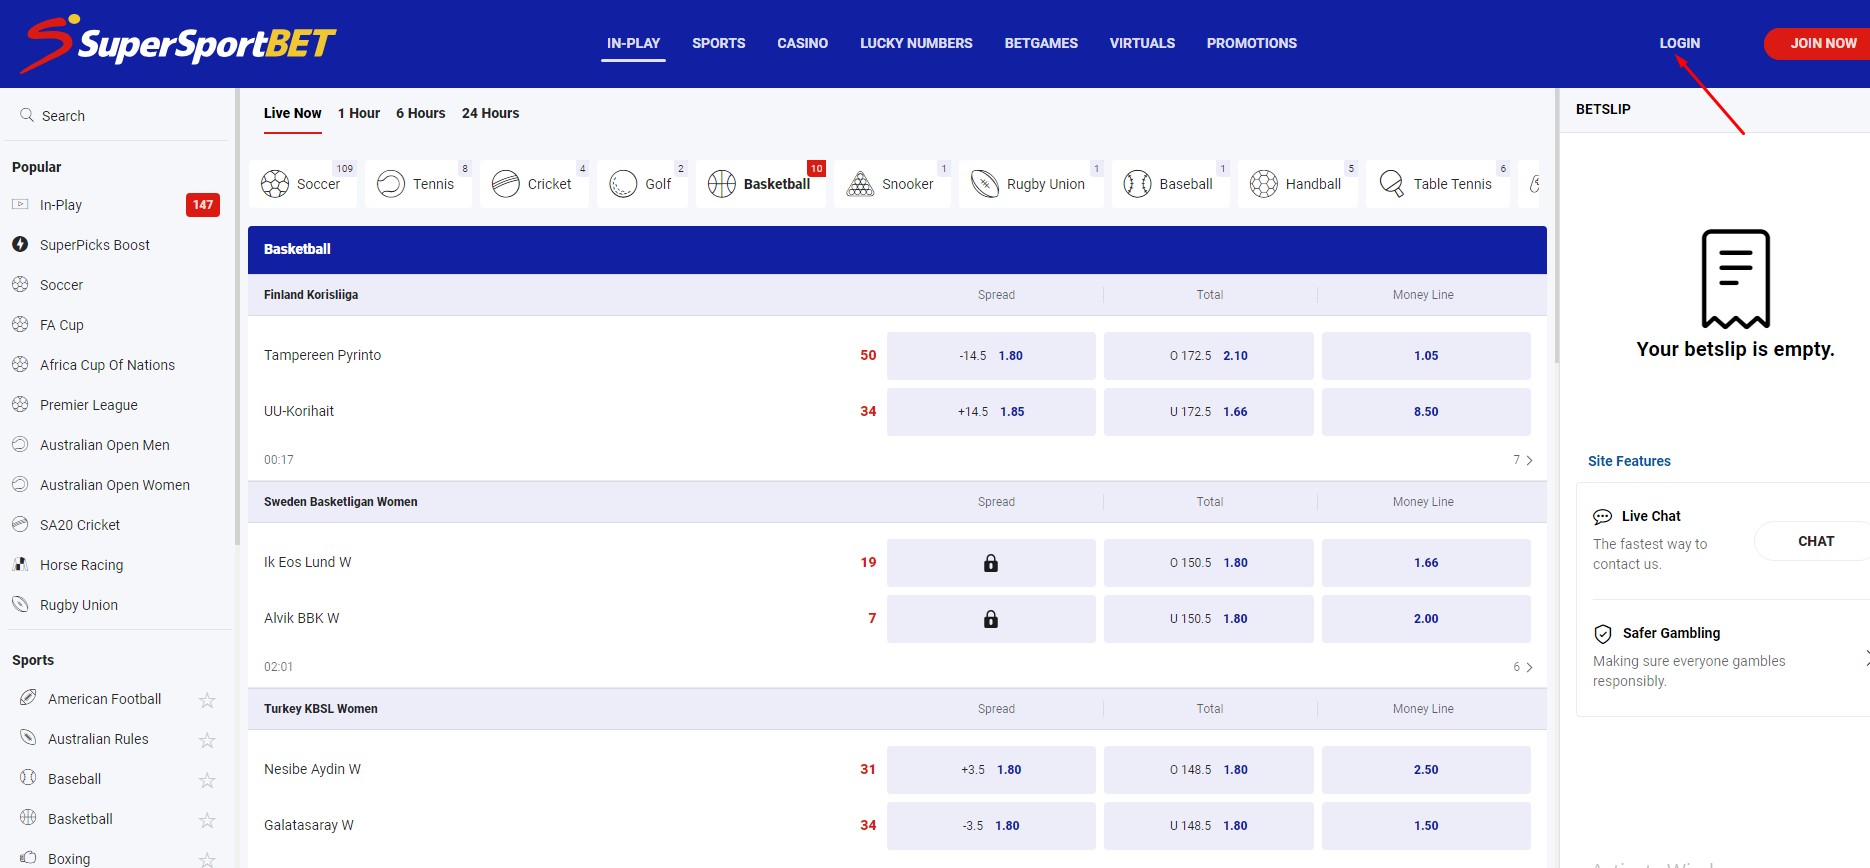Open the VIRTUALS menu
The width and height of the screenshot is (1870, 868).
(x=1142, y=43)
